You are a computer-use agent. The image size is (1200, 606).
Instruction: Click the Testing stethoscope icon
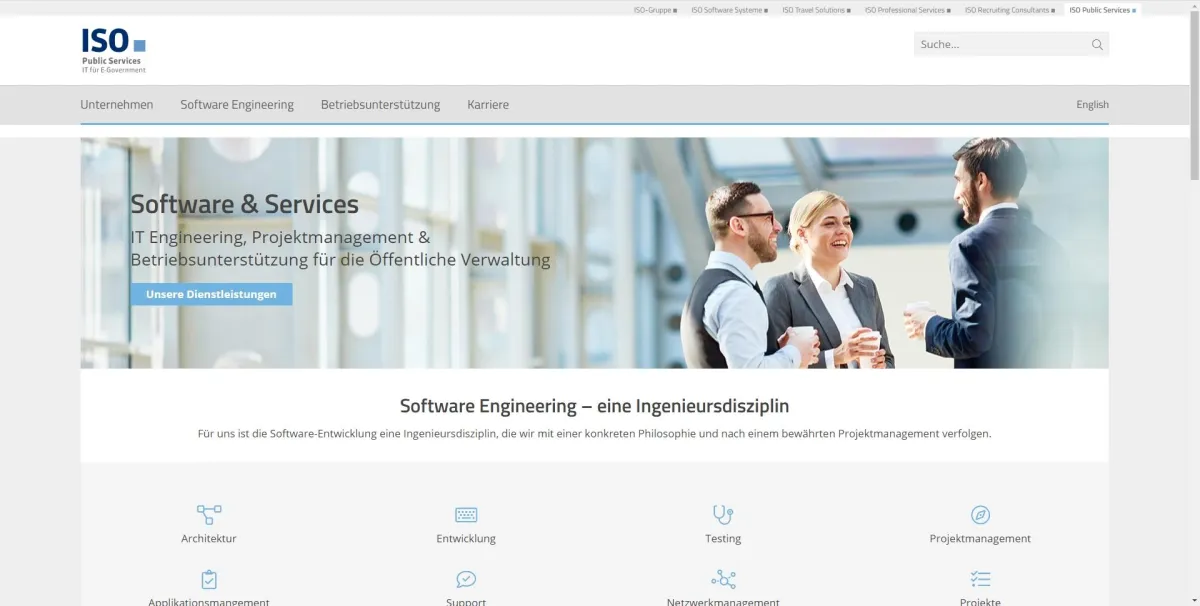tap(723, 515)
